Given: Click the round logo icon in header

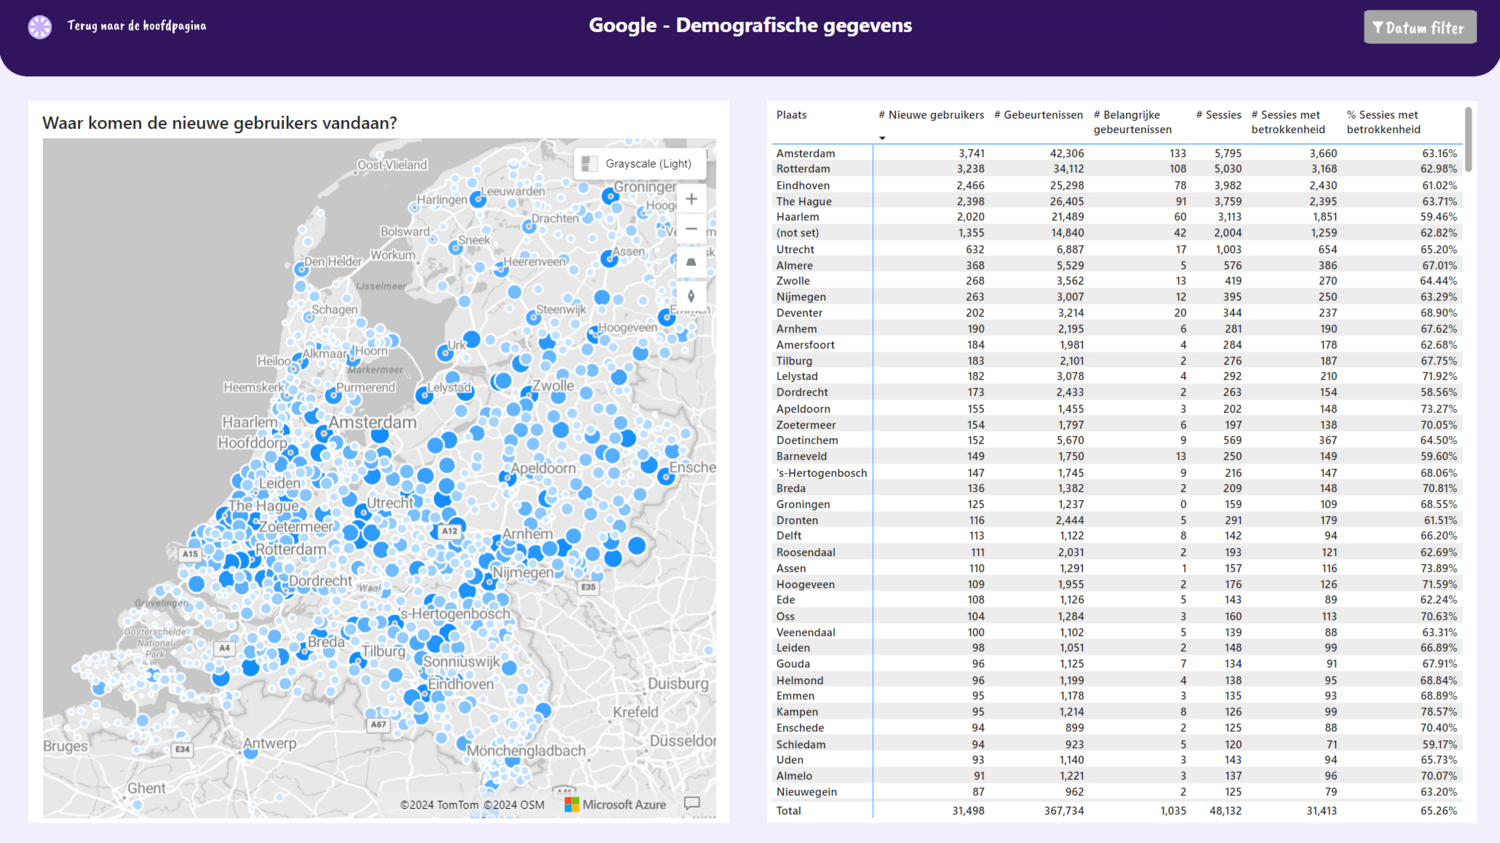Looking at the screenshot, I should [40, 27].
